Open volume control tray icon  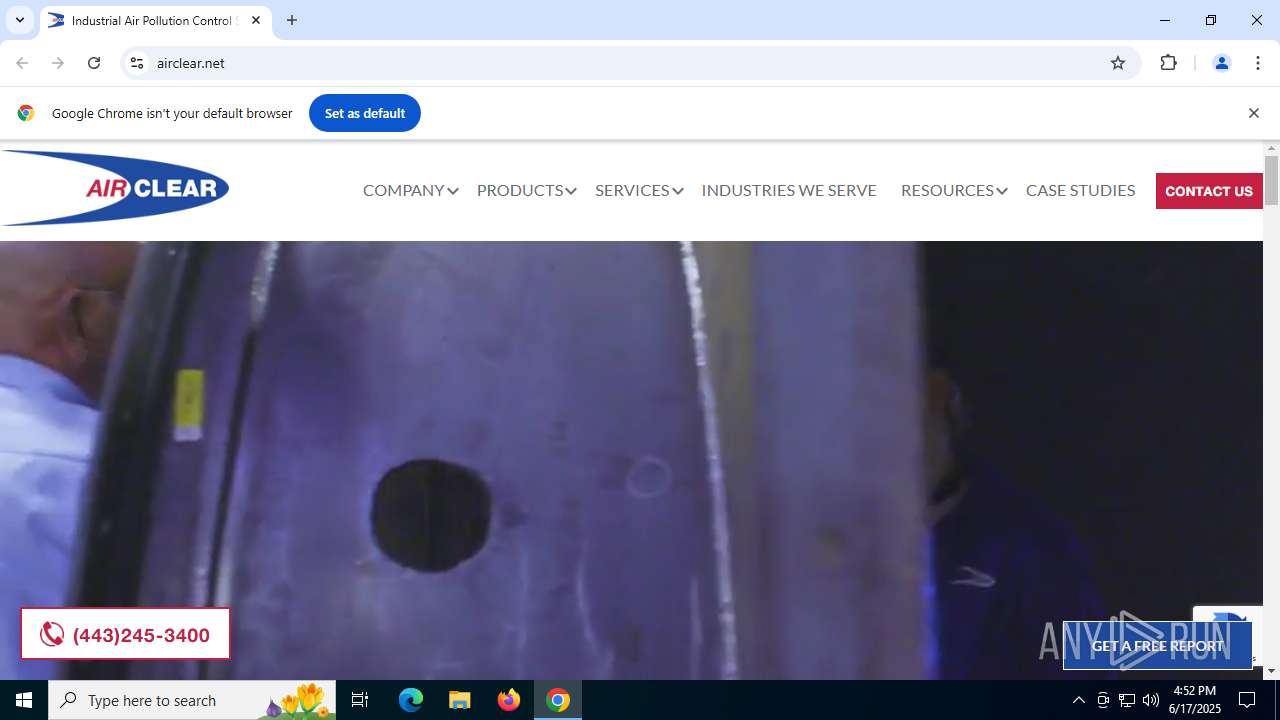1151,700
